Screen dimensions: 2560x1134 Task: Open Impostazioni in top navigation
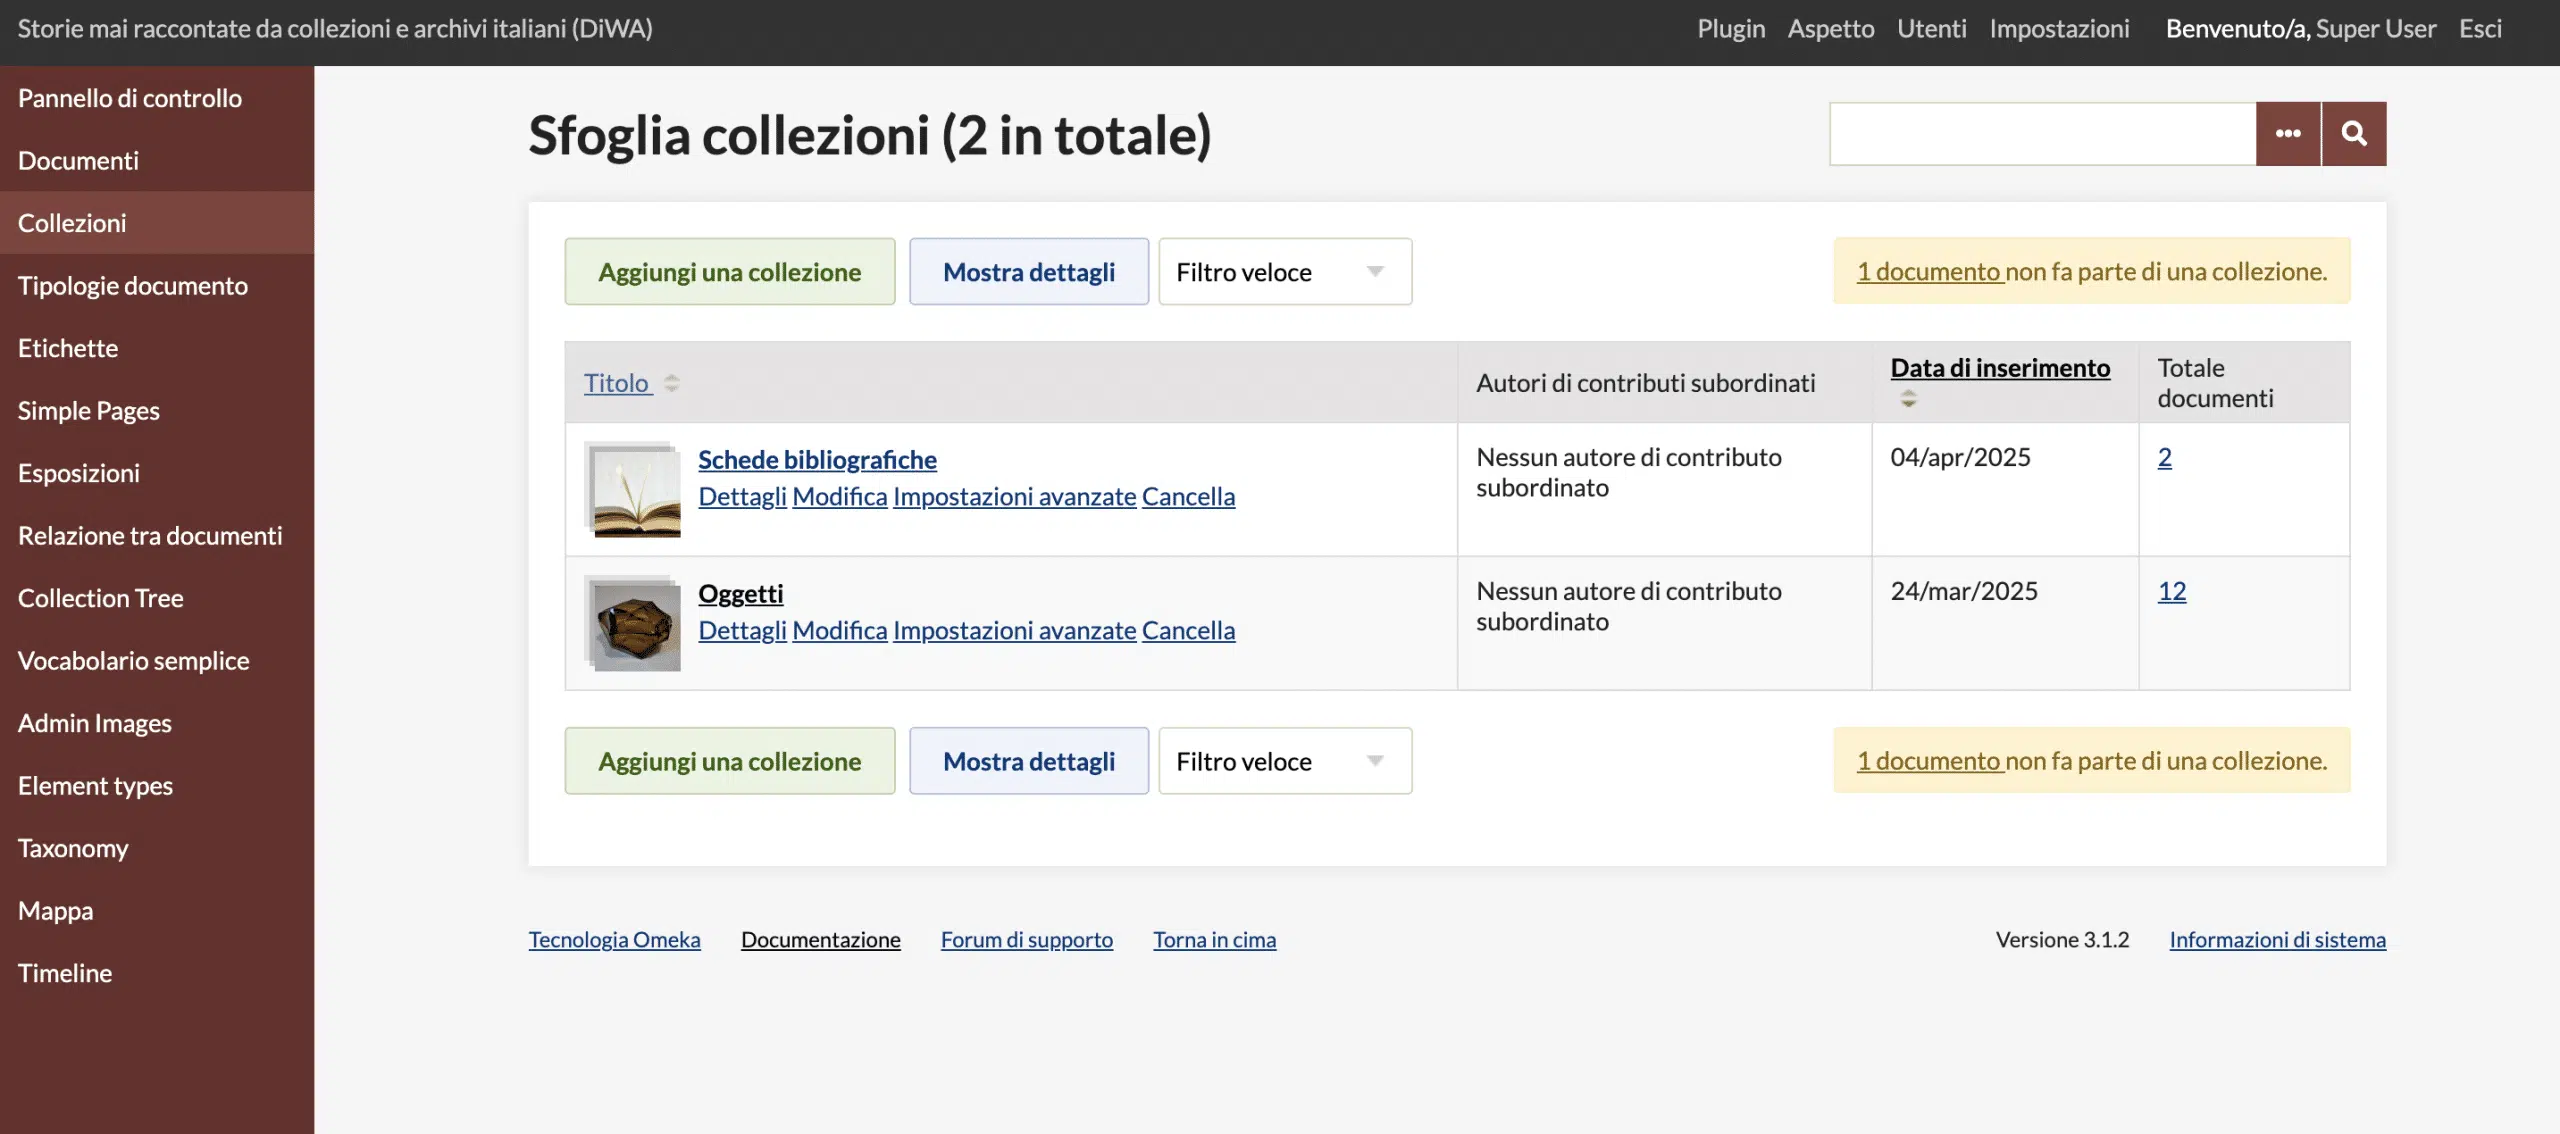(2059, 29)
